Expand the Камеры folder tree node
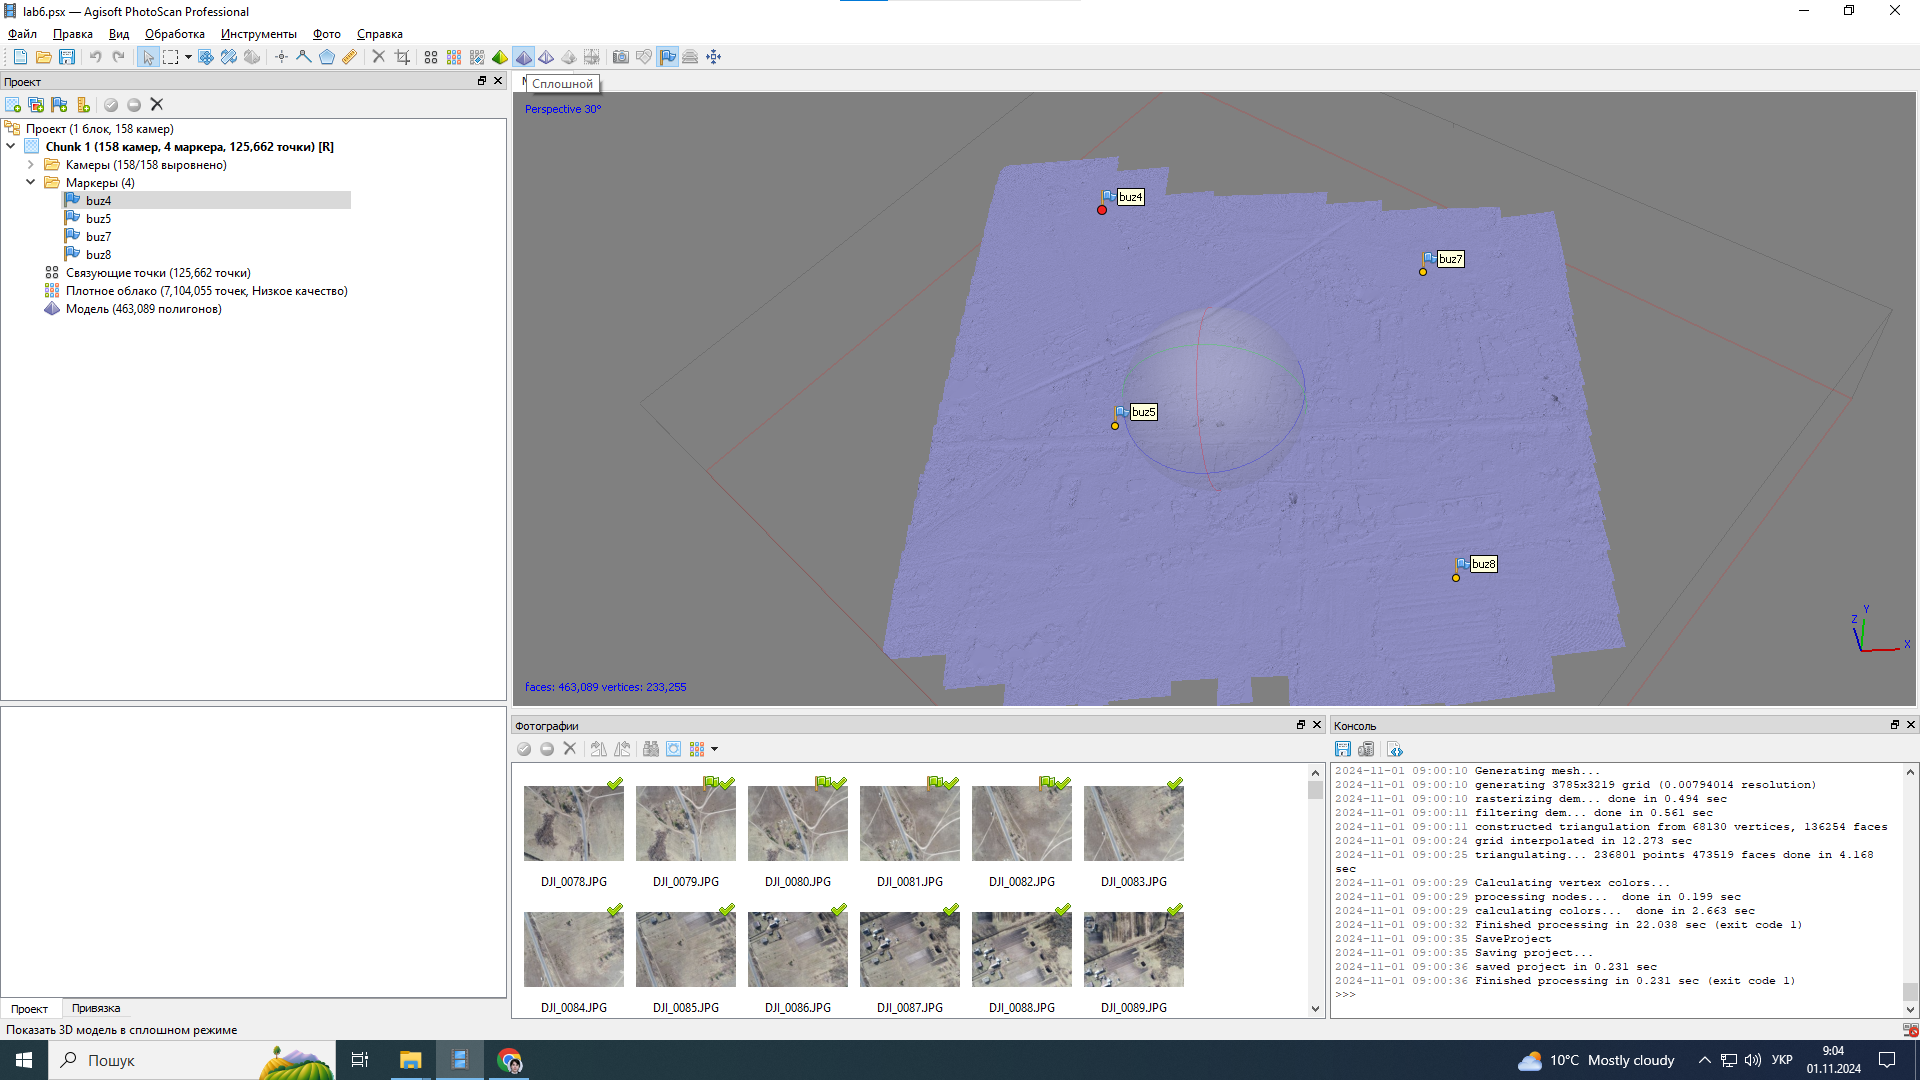Image resolution: width=1920 pixels, height=1080 pixels. click(x=31, y=165)
